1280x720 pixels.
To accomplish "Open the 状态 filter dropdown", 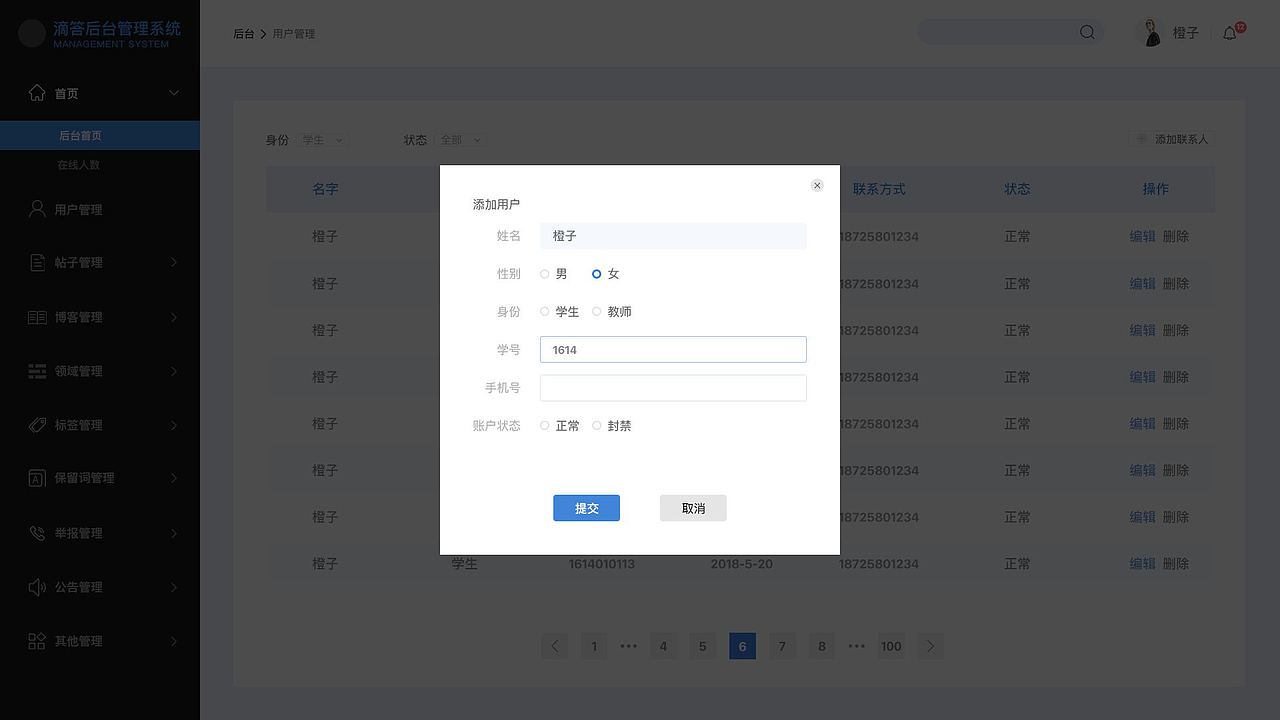I will (x=460, y=140).
